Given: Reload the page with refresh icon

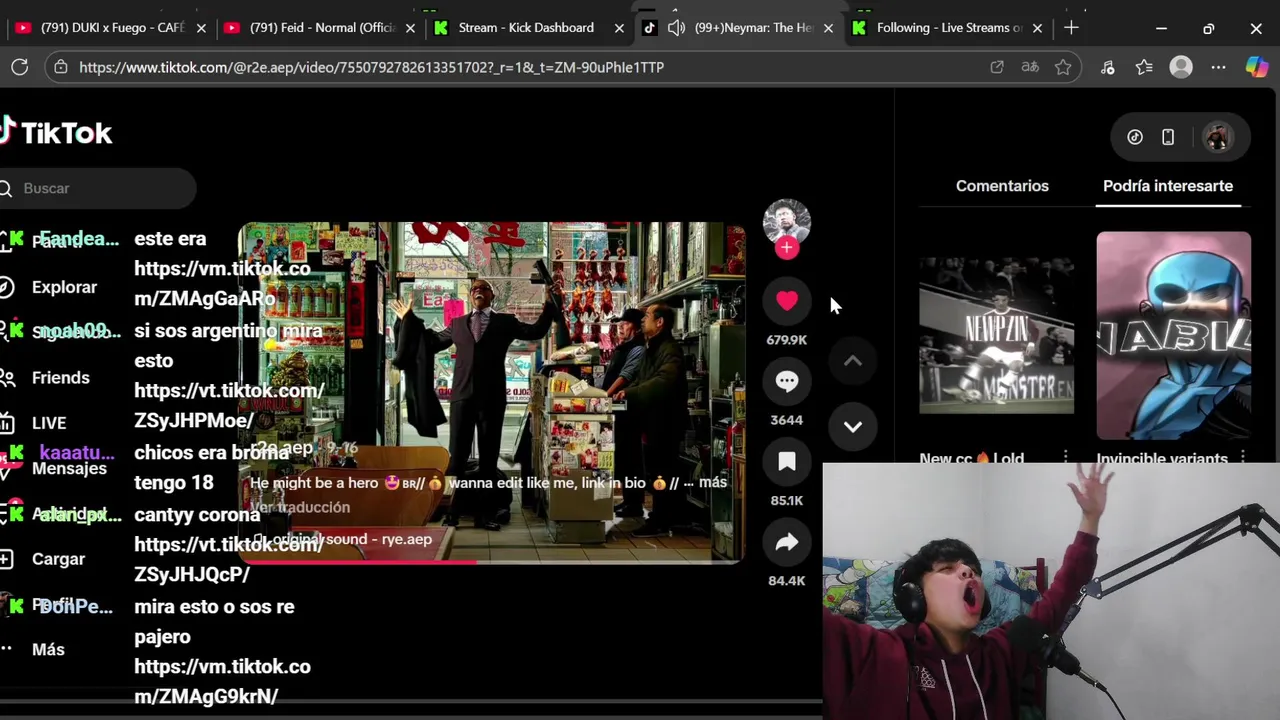Looking at the screenshot, I should pyautogui.click(x=19, y=67).
